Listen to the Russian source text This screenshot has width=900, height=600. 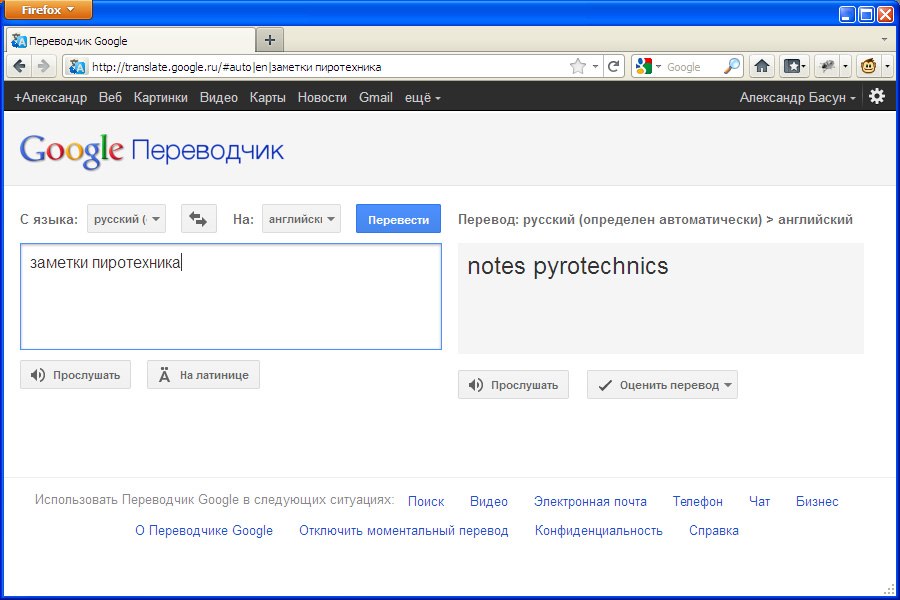75,375
